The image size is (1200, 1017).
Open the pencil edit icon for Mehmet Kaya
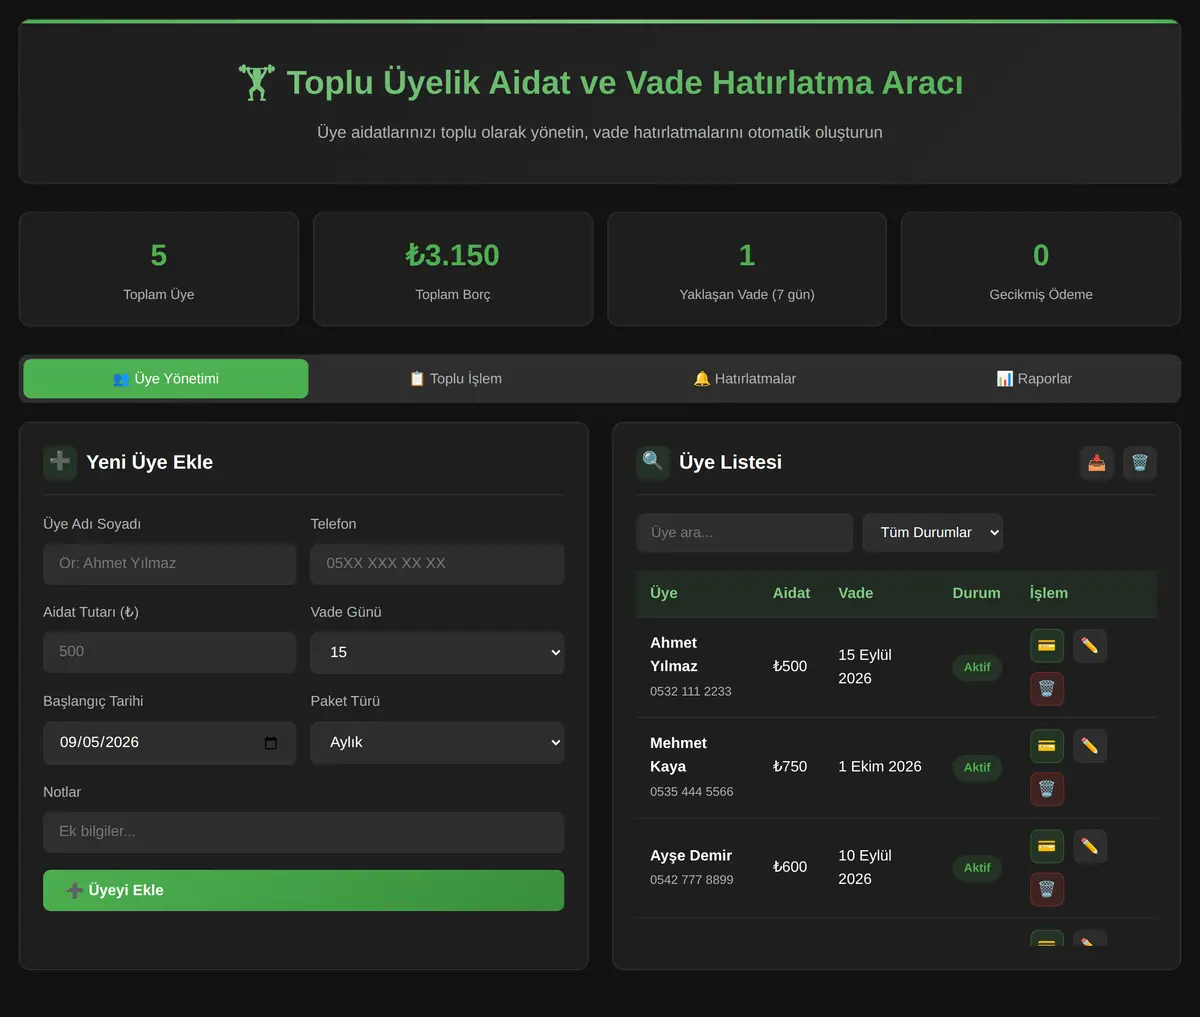click(1090, 746)
